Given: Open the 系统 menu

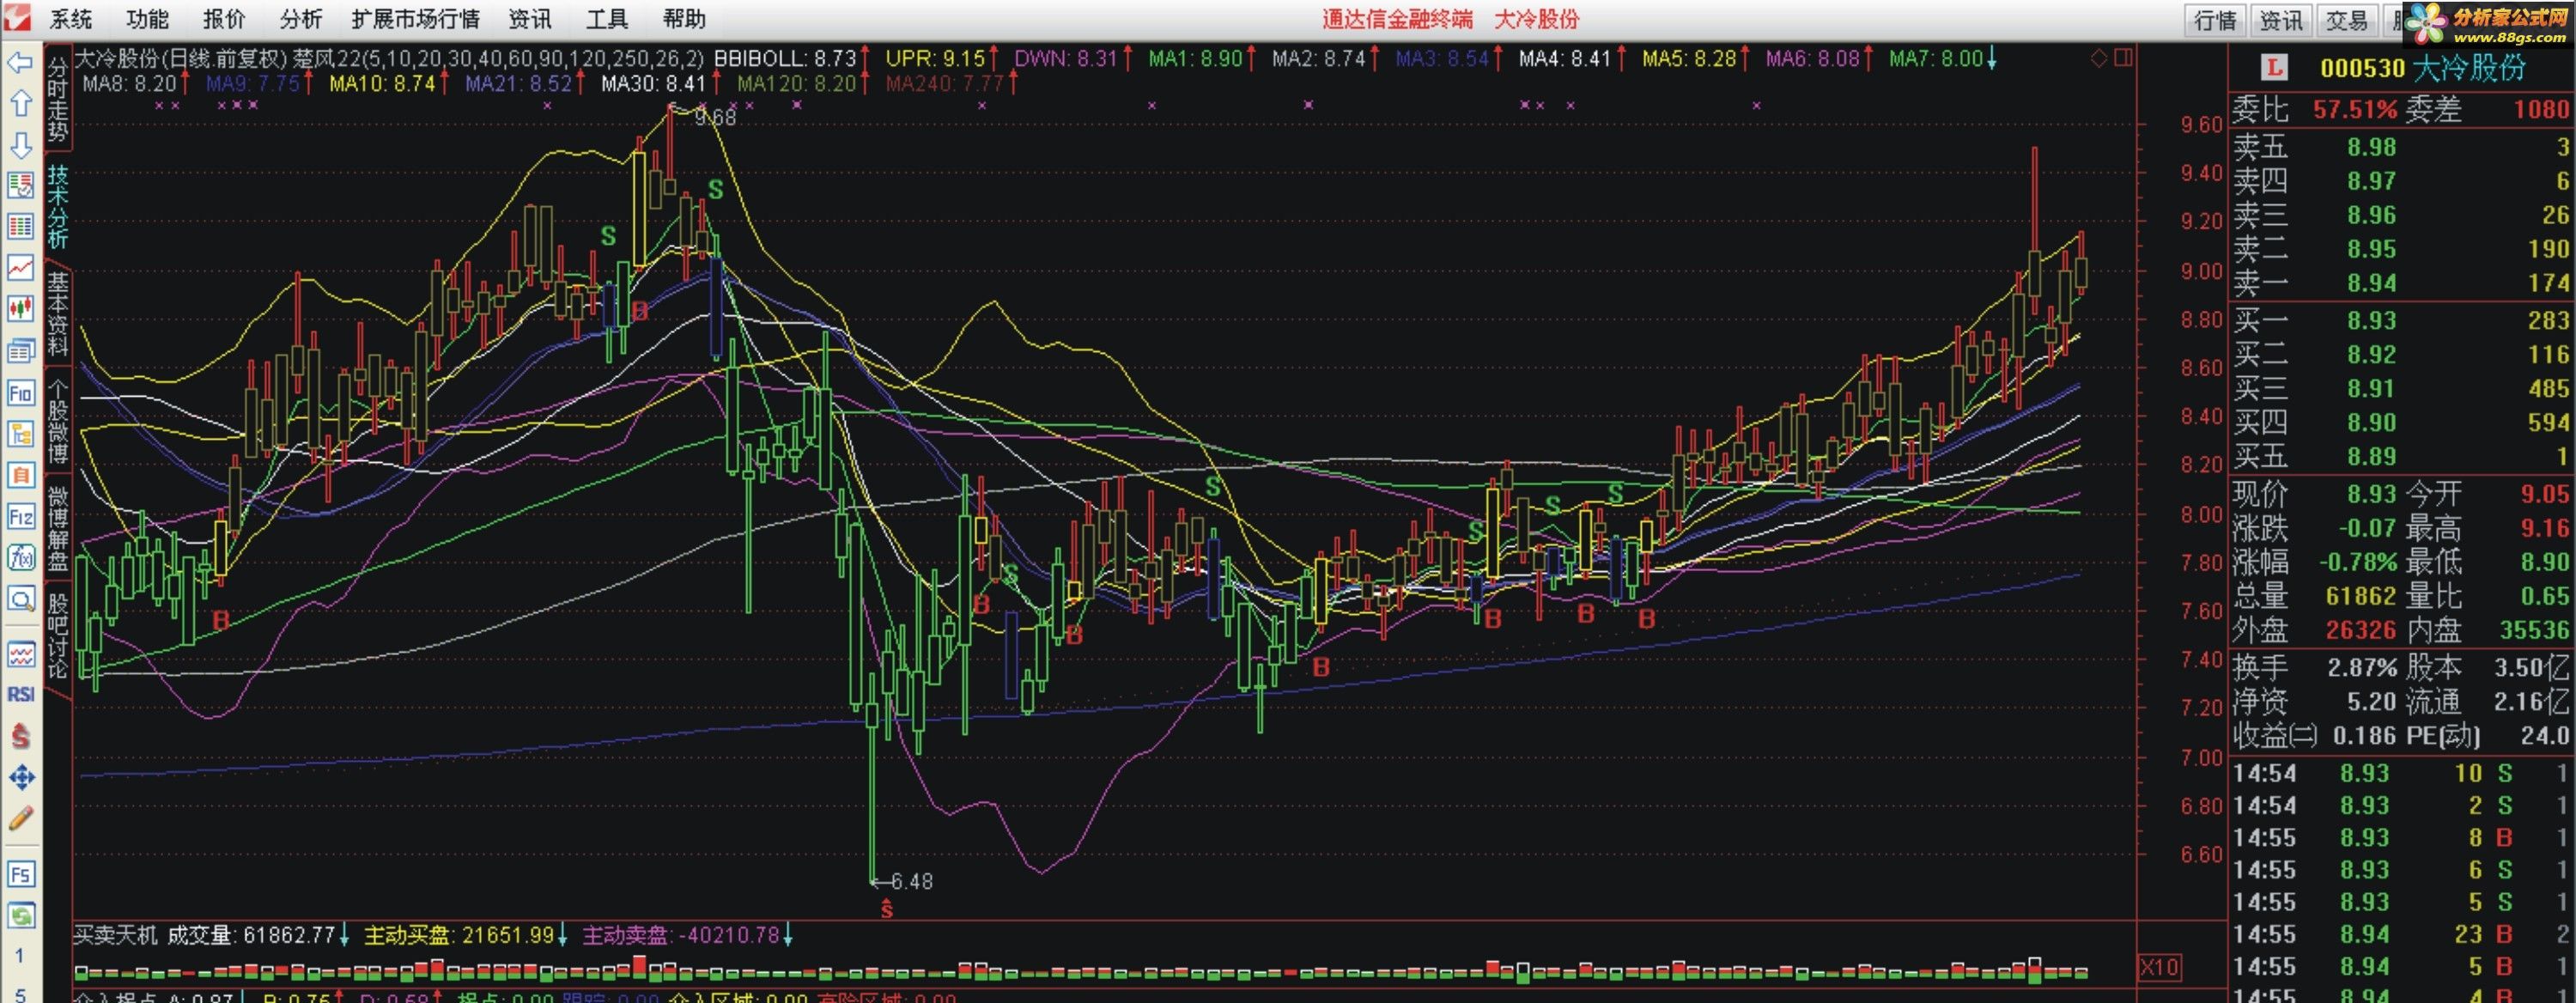Looking at the screenshot, I should click(x=71, y=19).
